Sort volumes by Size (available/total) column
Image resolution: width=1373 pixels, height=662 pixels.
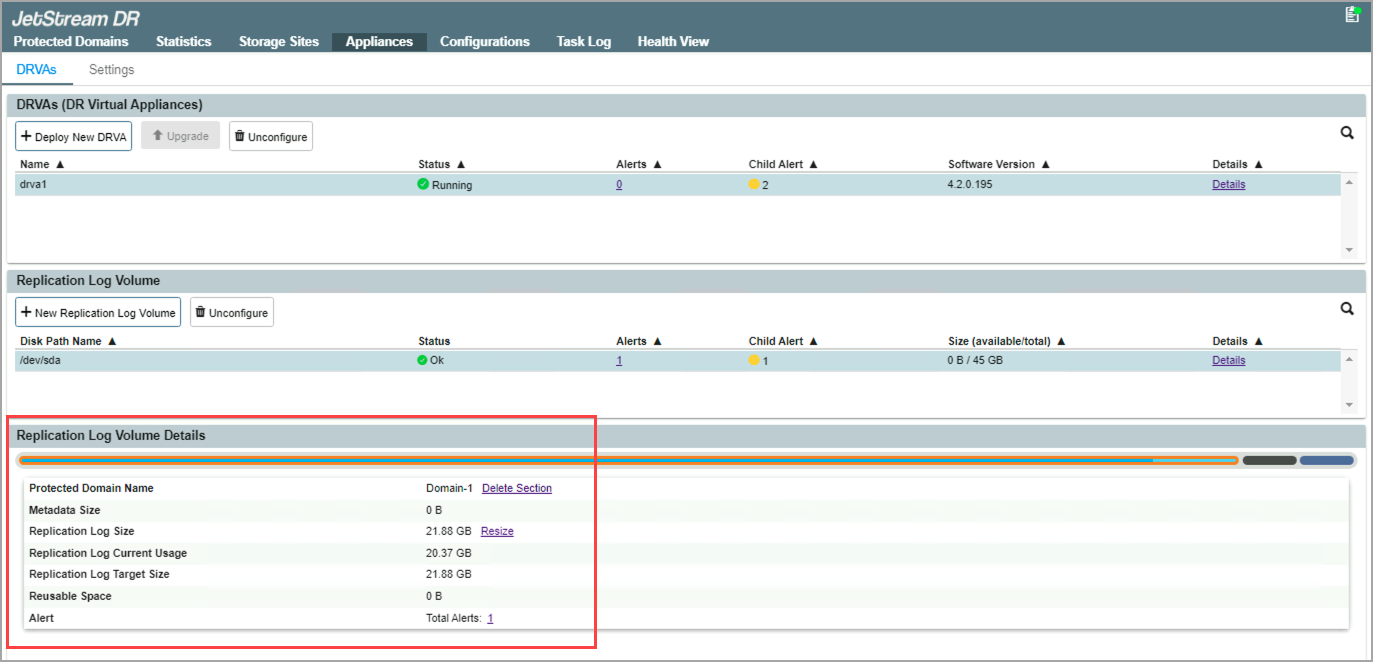[x=1006, y=341]
